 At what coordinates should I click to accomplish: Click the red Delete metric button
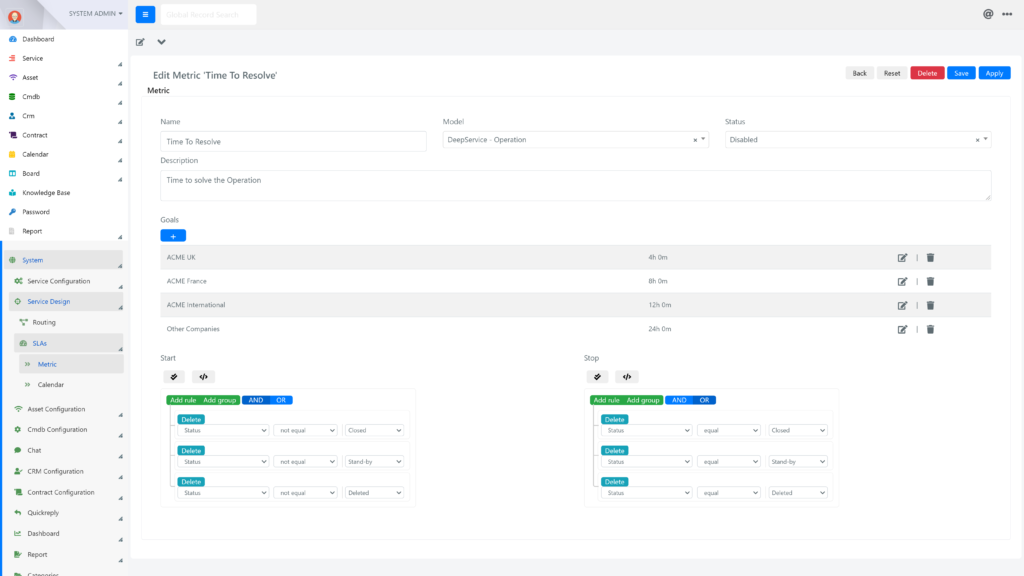coord(927,73)
